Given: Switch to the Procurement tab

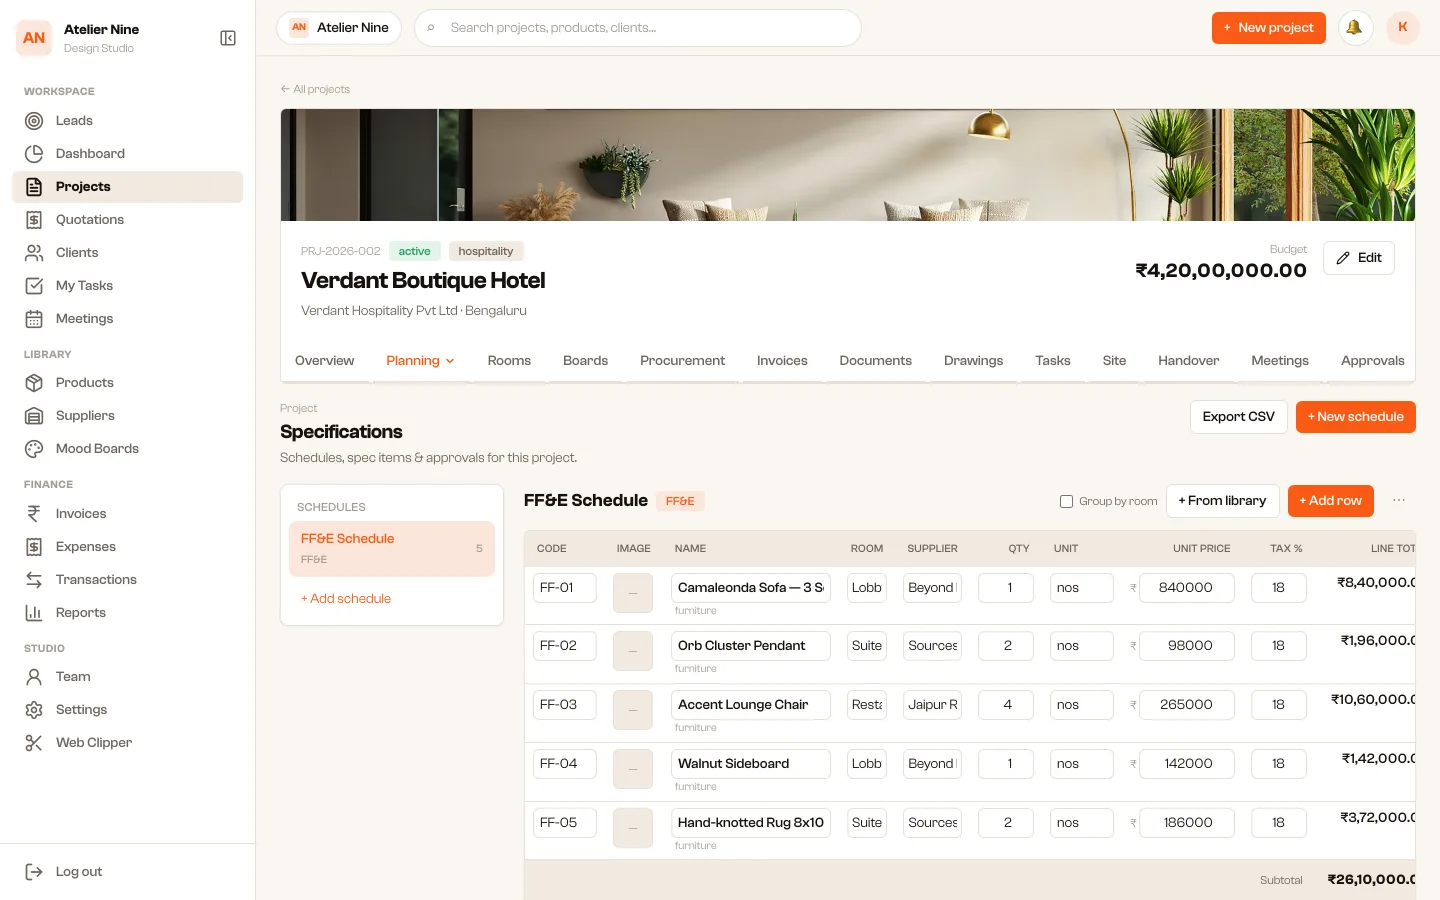Looking at the screenshot, I should [x=682, y=361].
